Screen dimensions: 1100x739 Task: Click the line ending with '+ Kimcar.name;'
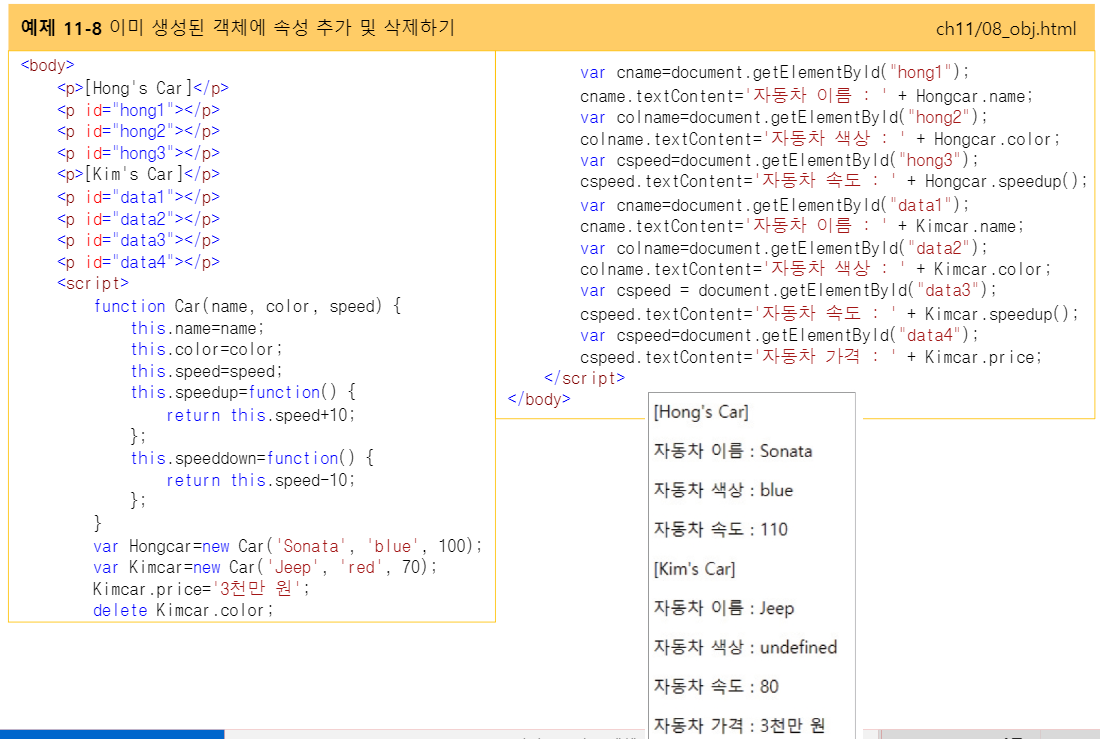click(x=802, y=226)
